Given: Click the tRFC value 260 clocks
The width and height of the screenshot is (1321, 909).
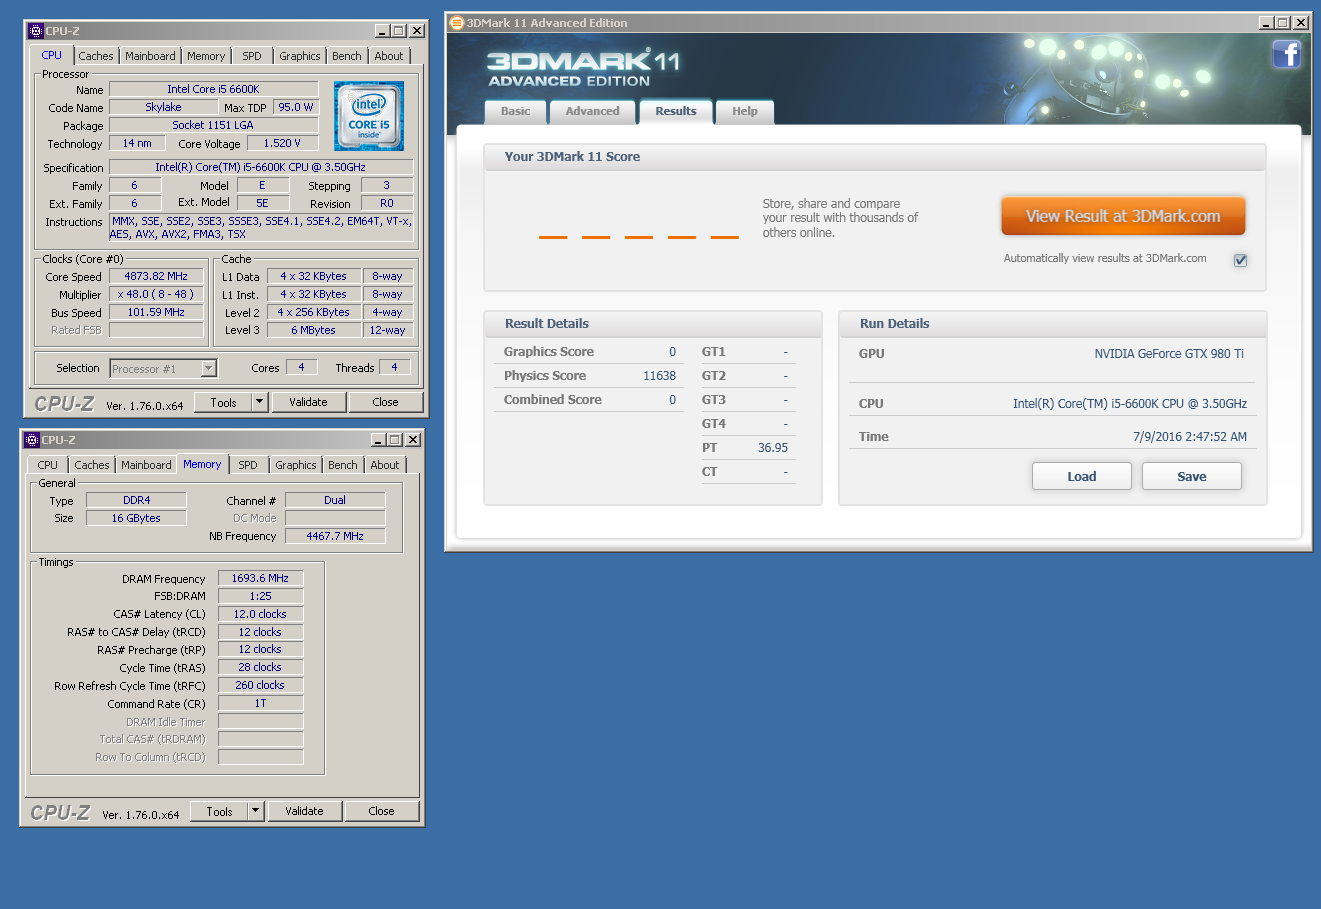Looking at the screenshot, I should (260, 685).
